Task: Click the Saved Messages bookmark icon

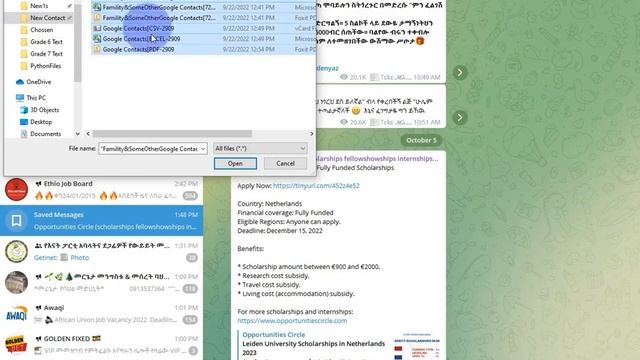Action: pyautogui.click(x=16, y=221)
